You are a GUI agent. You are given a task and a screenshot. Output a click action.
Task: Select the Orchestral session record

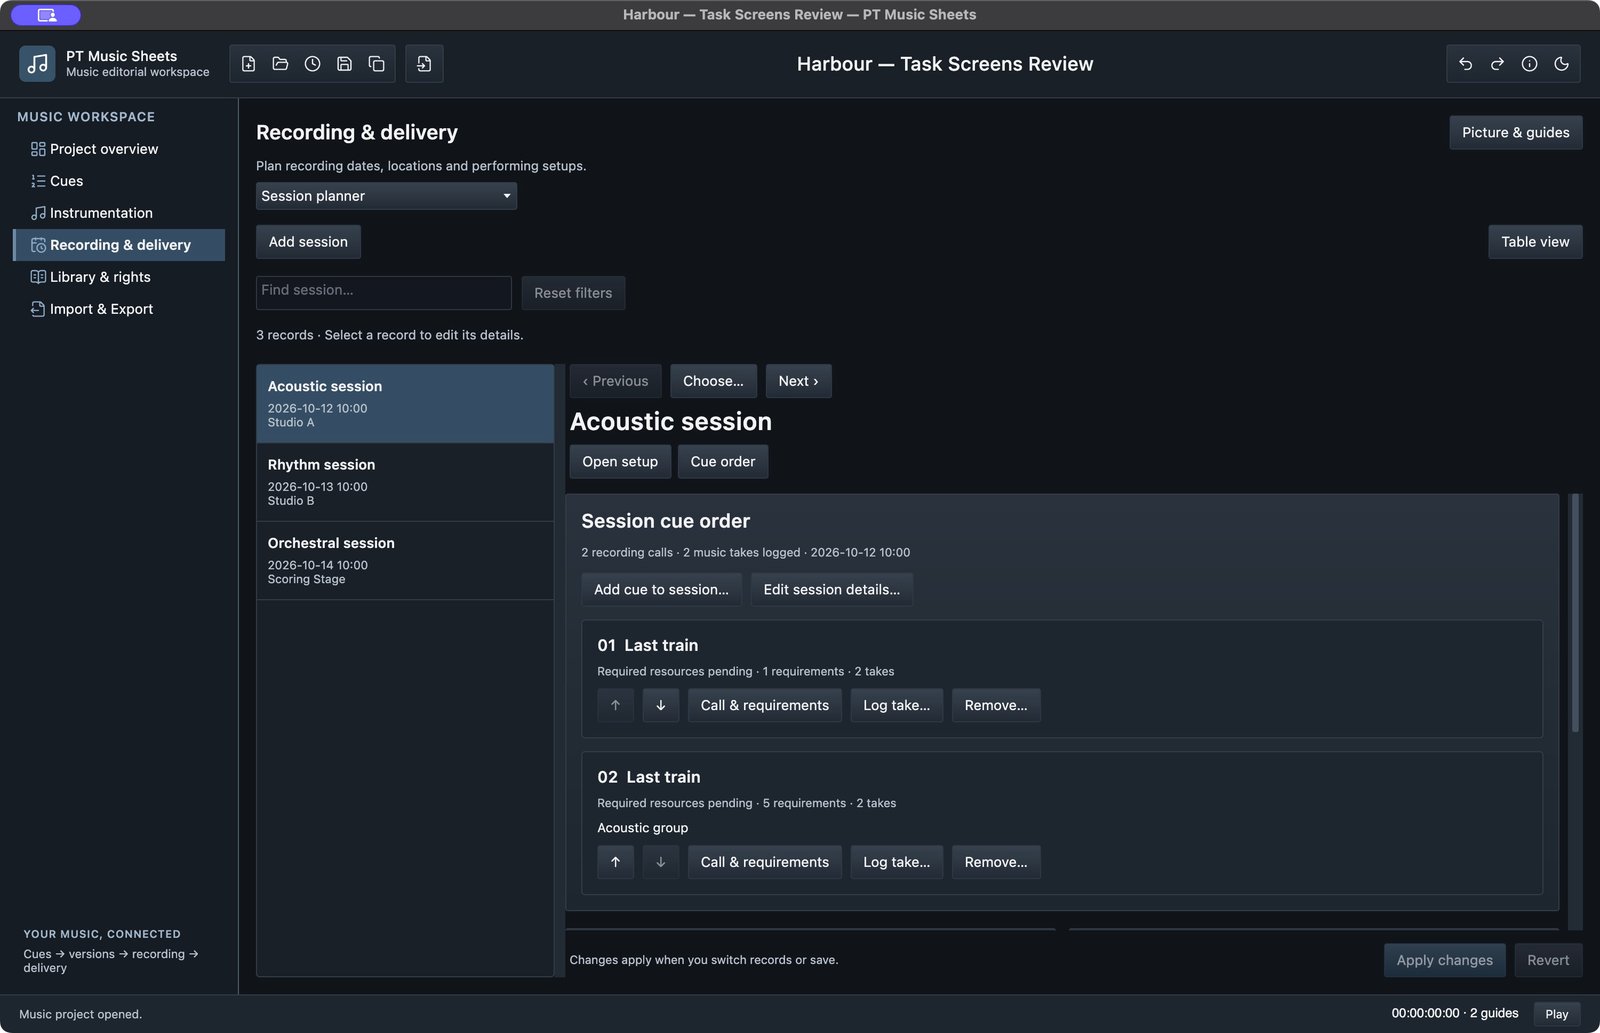pos(405,560)
